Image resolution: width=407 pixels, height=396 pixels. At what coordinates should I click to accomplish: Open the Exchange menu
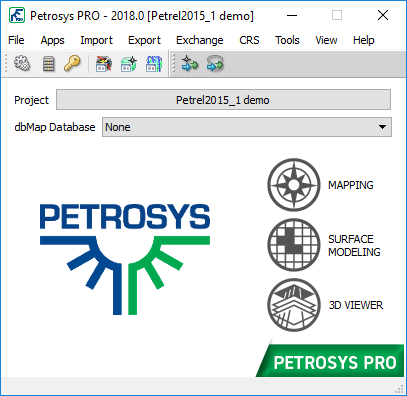200,40
